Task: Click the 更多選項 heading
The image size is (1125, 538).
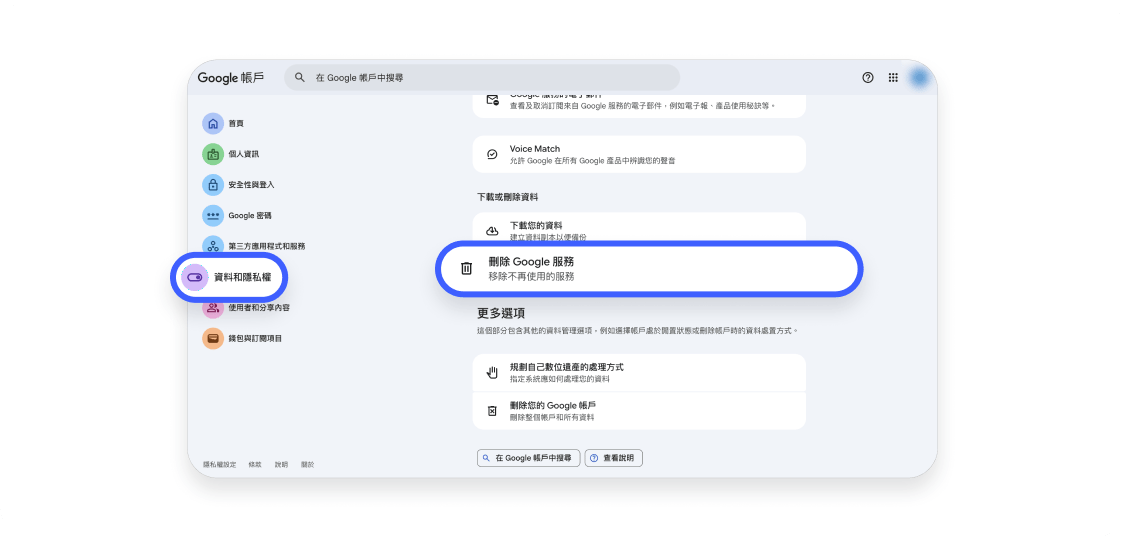Action: [502, 313]
